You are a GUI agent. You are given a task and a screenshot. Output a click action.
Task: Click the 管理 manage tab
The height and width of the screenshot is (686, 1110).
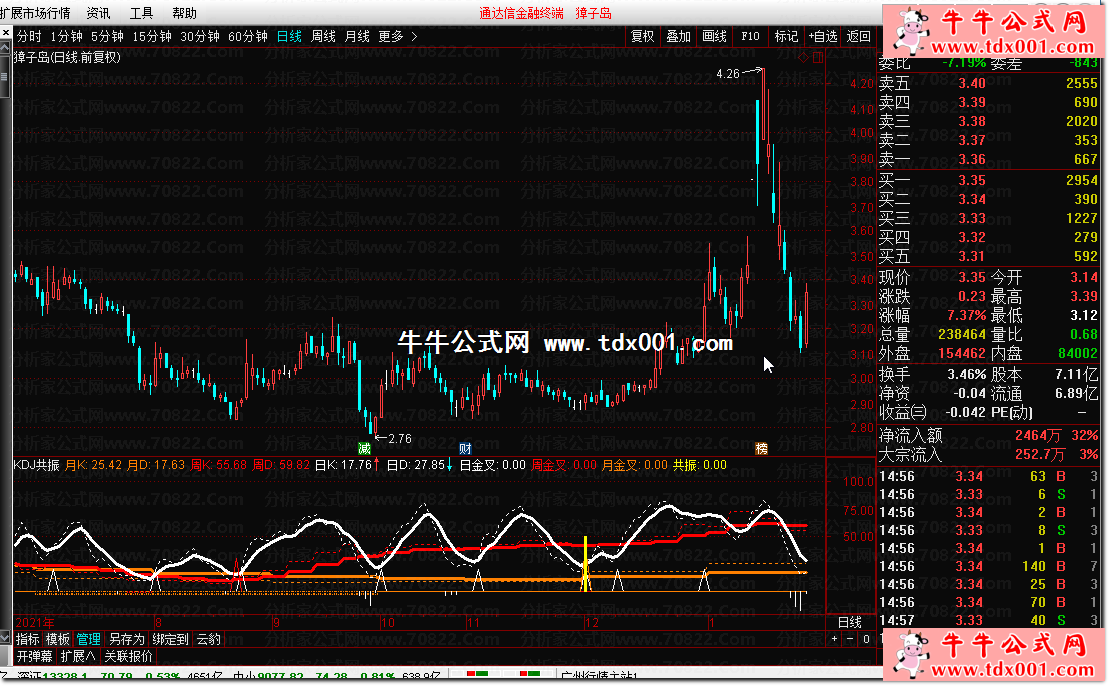[88, 639]
